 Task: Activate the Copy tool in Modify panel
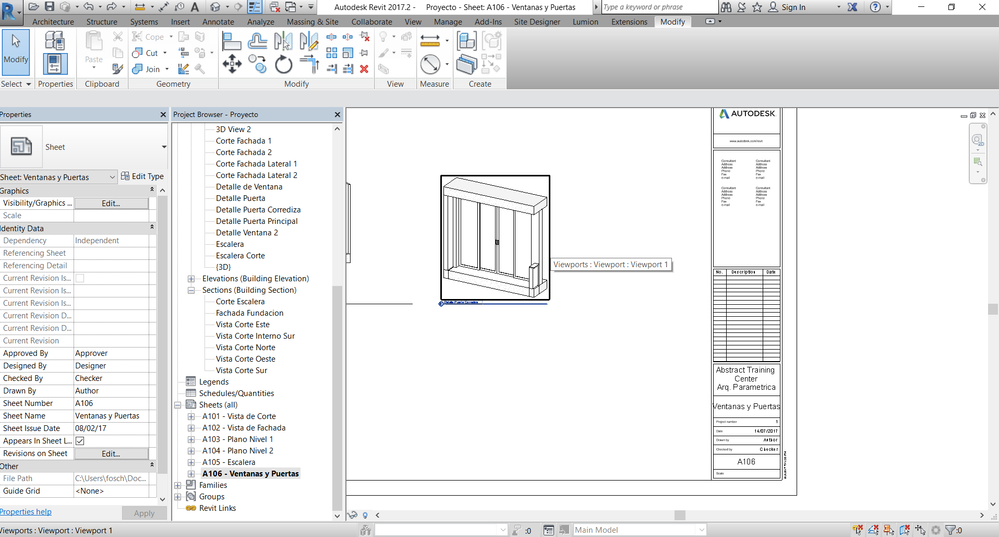tap(257, 63)
